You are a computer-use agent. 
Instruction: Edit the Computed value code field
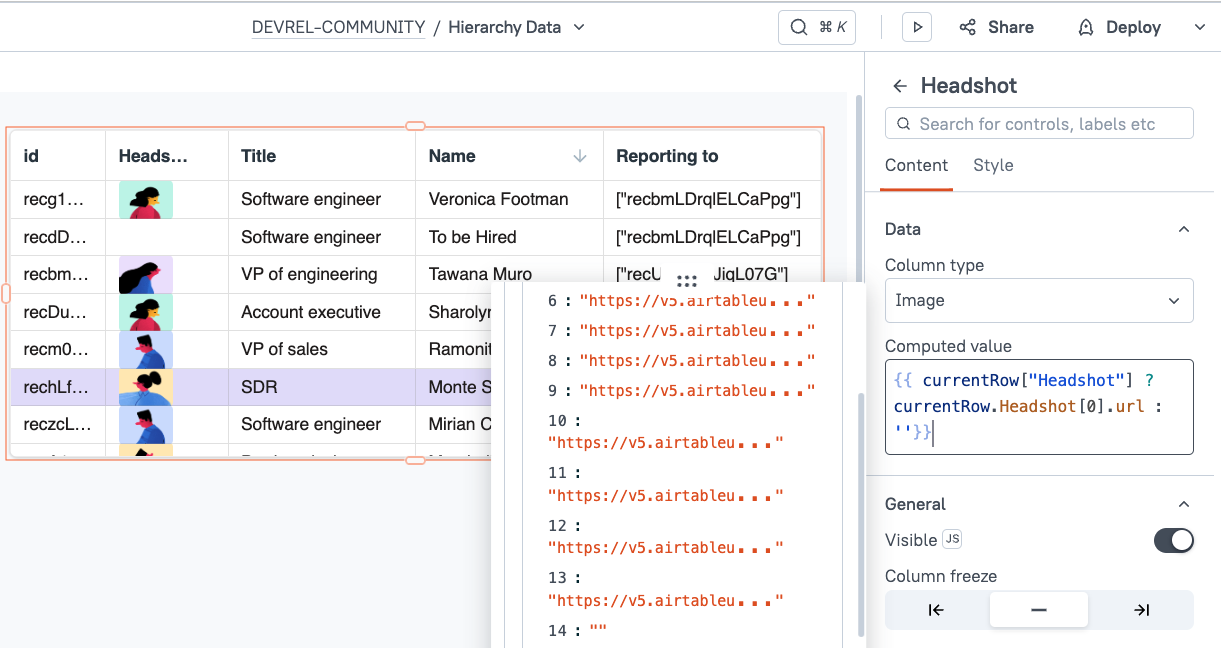click(x=1038, y=406)
